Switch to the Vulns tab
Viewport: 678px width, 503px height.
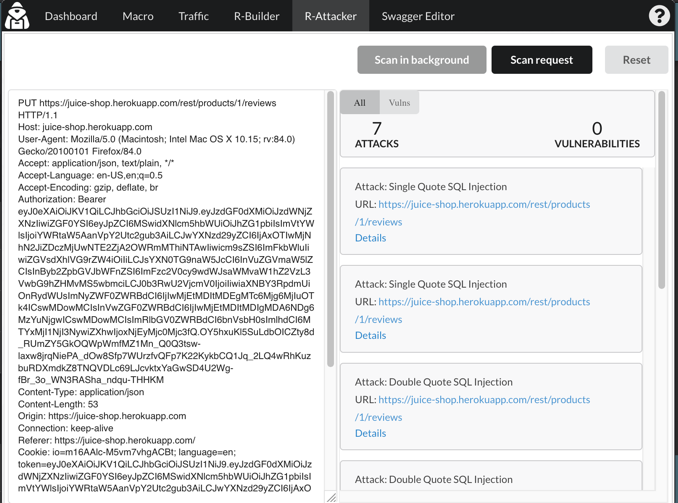(x=399, y=103)
